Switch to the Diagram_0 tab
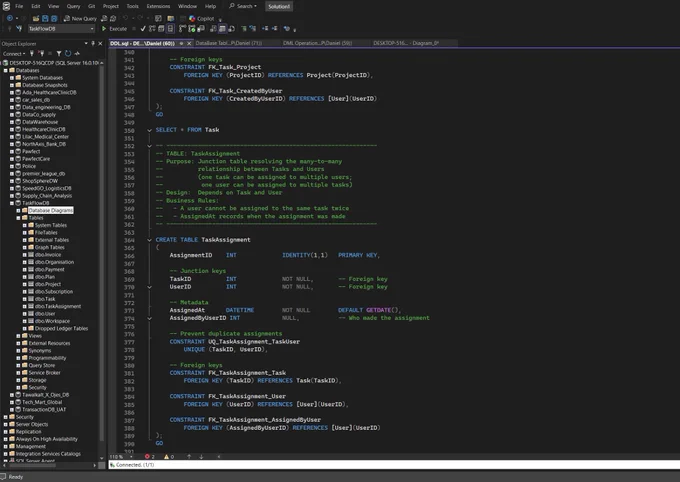Viewport: 680px width, 482px height. 406,43
